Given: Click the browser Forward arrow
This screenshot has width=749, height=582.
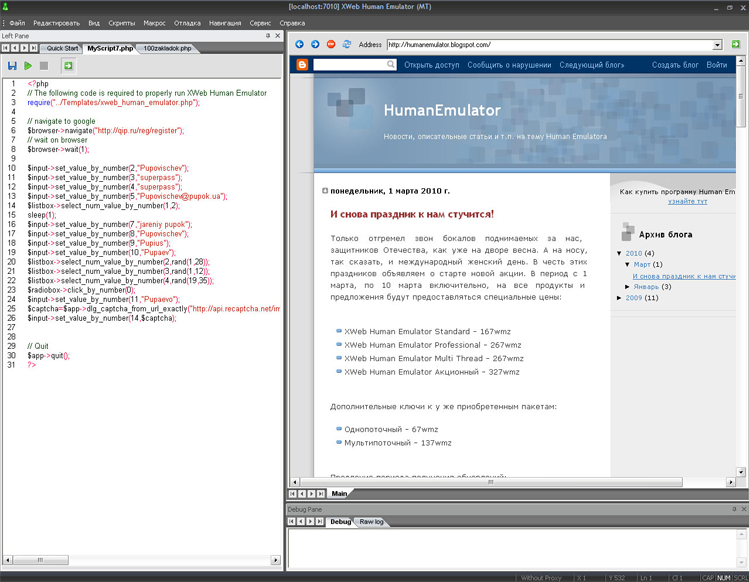Looking at the screenshot, I should coord(315,45).
